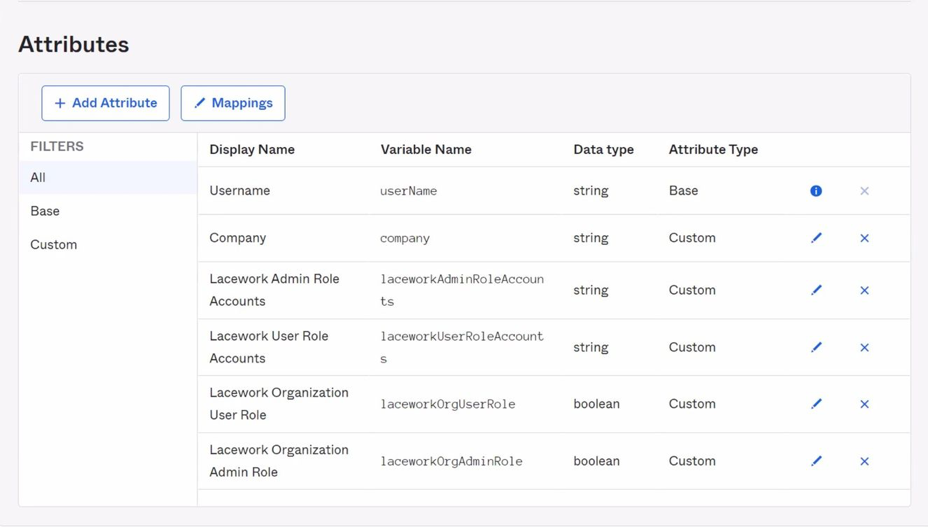
Task: Remove Lacework Organization User Role attribute
Action: (864, 404)
